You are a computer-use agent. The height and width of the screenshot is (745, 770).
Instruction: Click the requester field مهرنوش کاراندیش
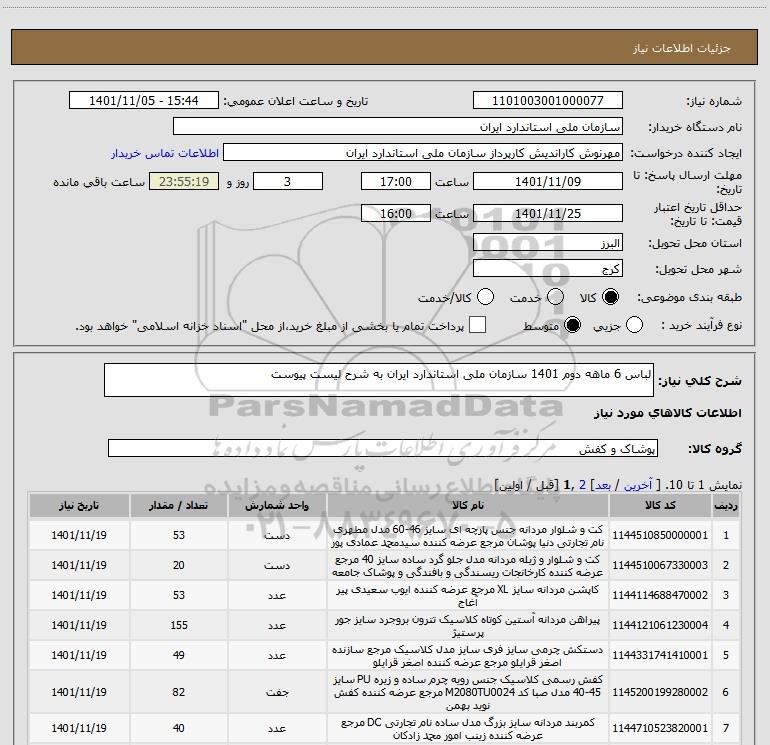pos(423,153)
